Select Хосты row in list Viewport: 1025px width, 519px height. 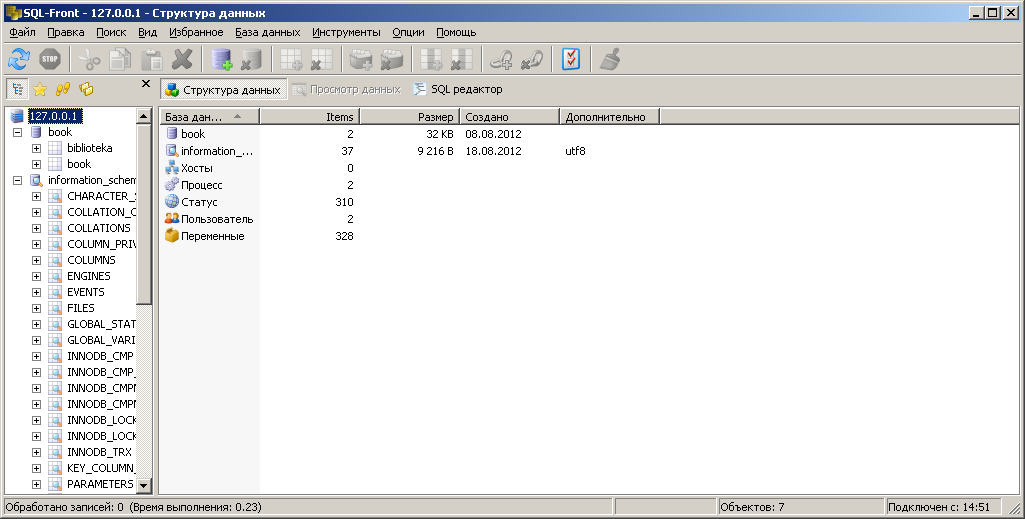point(197,168)
